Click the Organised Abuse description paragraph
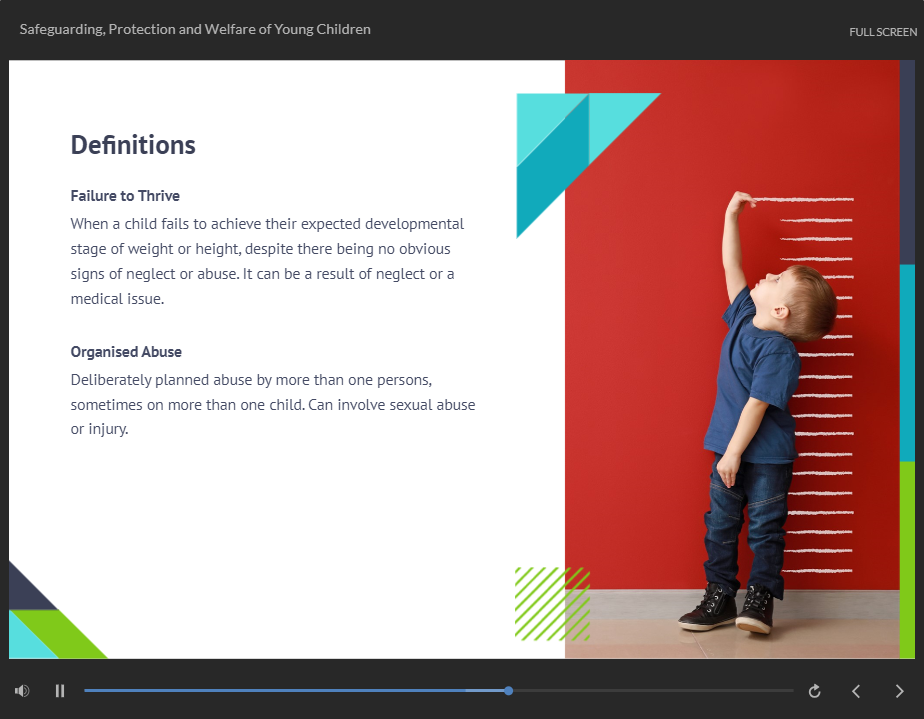This screenshot has height=719, width=924. 272,405
